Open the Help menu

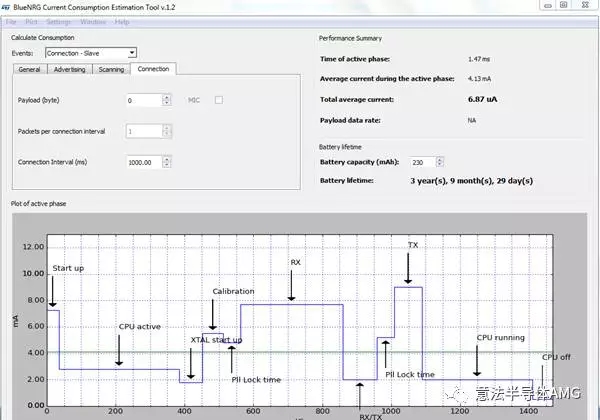[122, 22]
